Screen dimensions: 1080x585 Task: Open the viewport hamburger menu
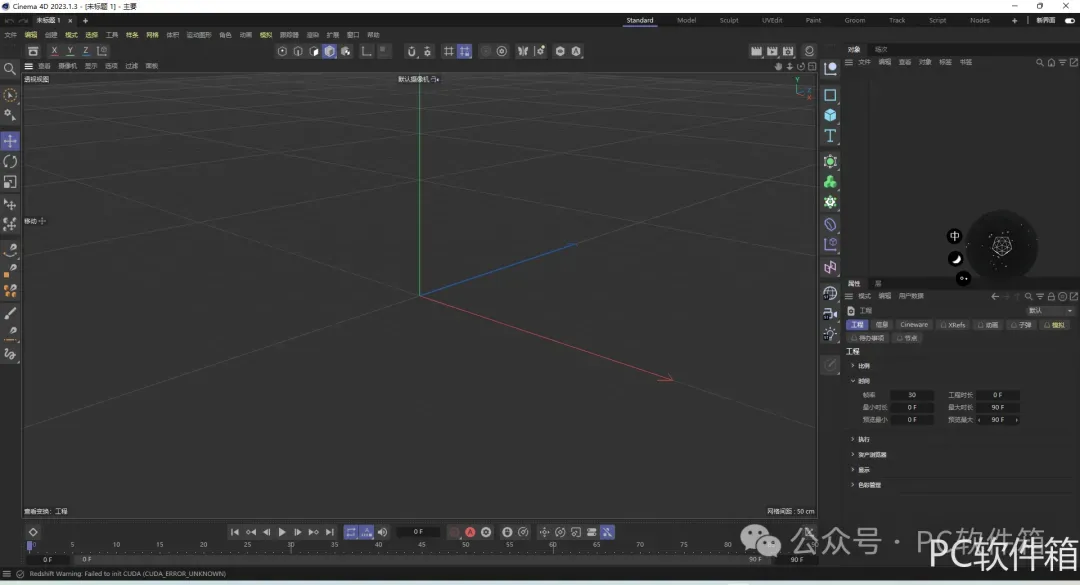(x=28, y=66)
